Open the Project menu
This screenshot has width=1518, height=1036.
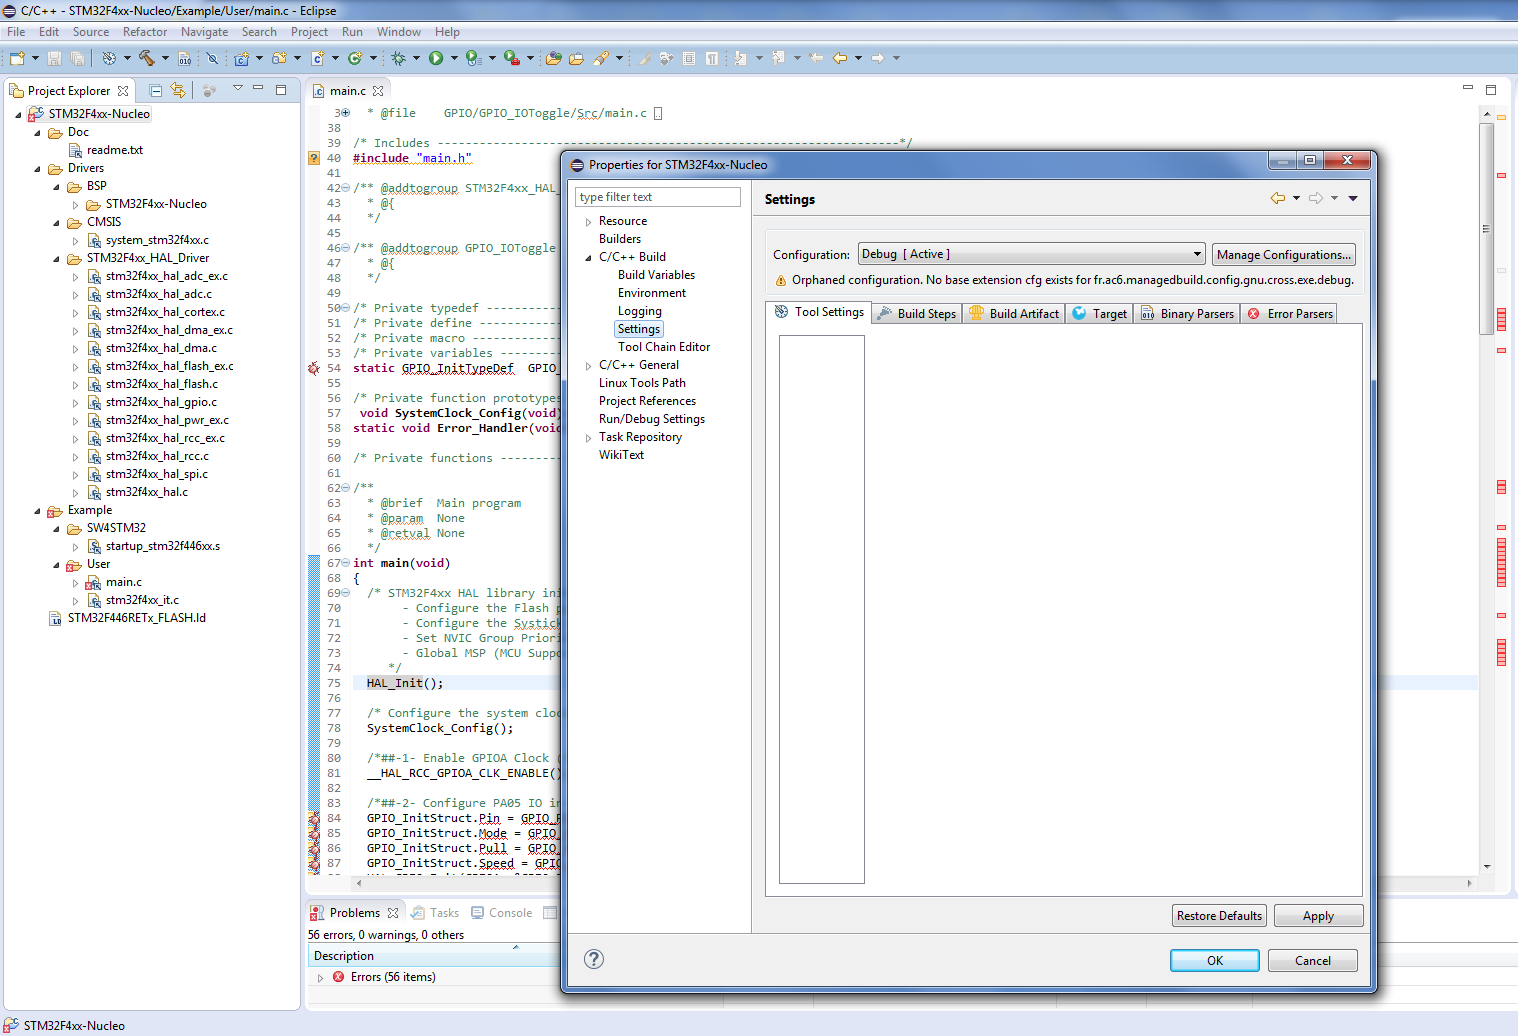click(309, 32)
